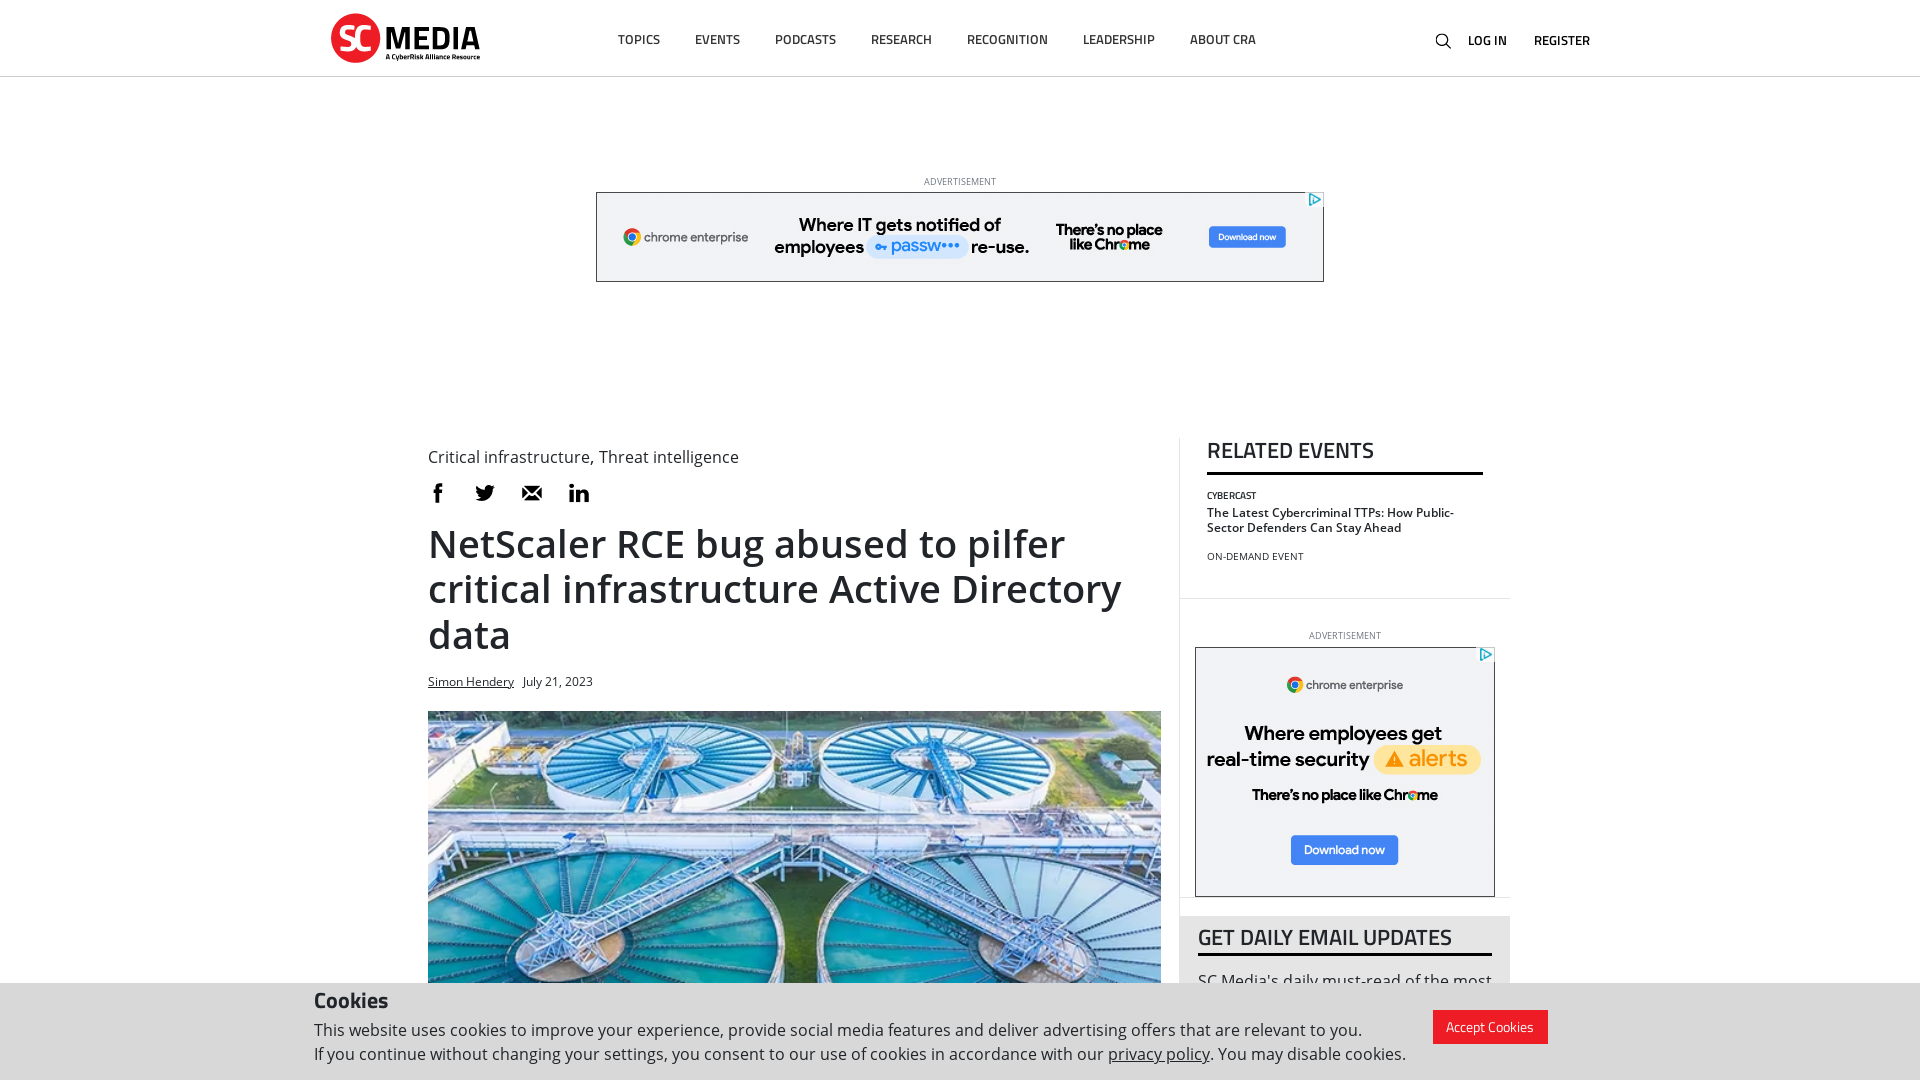Viewport: 1920px width, 1080px height.
Task: Expand the EVENTS navigation menu
Action: click(x=717, y=38)
